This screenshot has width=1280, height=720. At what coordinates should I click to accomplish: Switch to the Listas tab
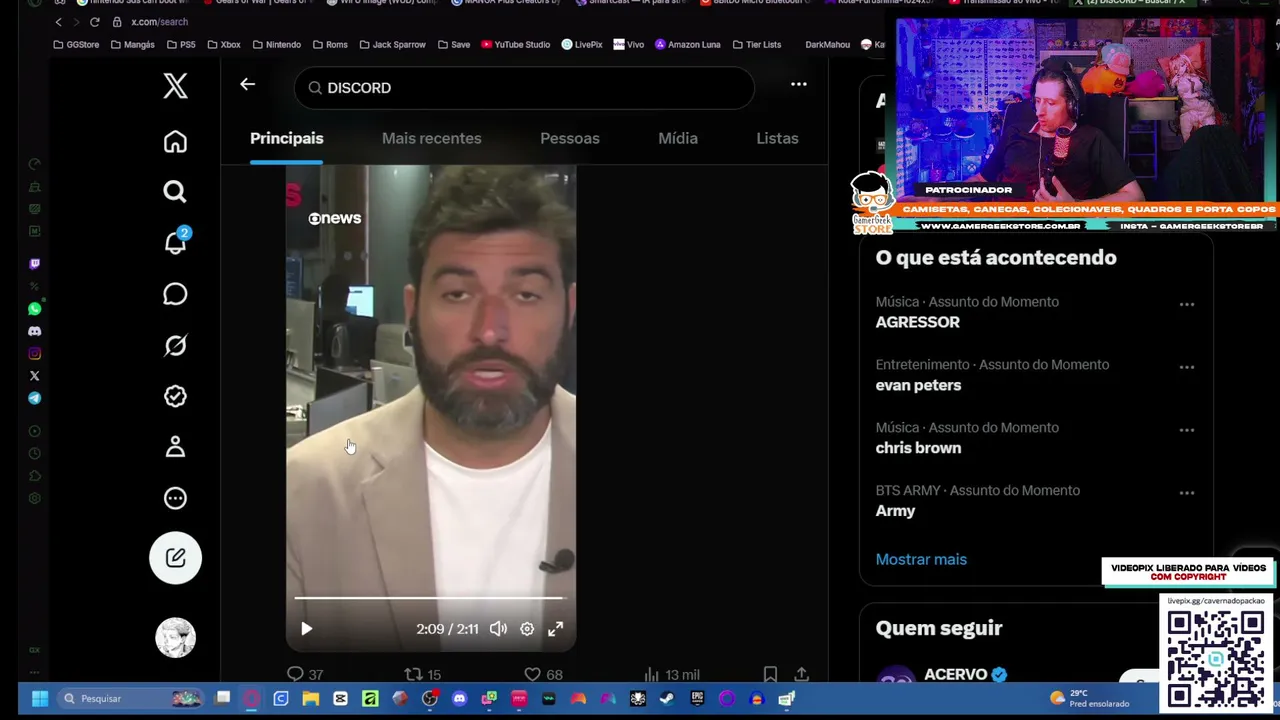click(777, 138)
